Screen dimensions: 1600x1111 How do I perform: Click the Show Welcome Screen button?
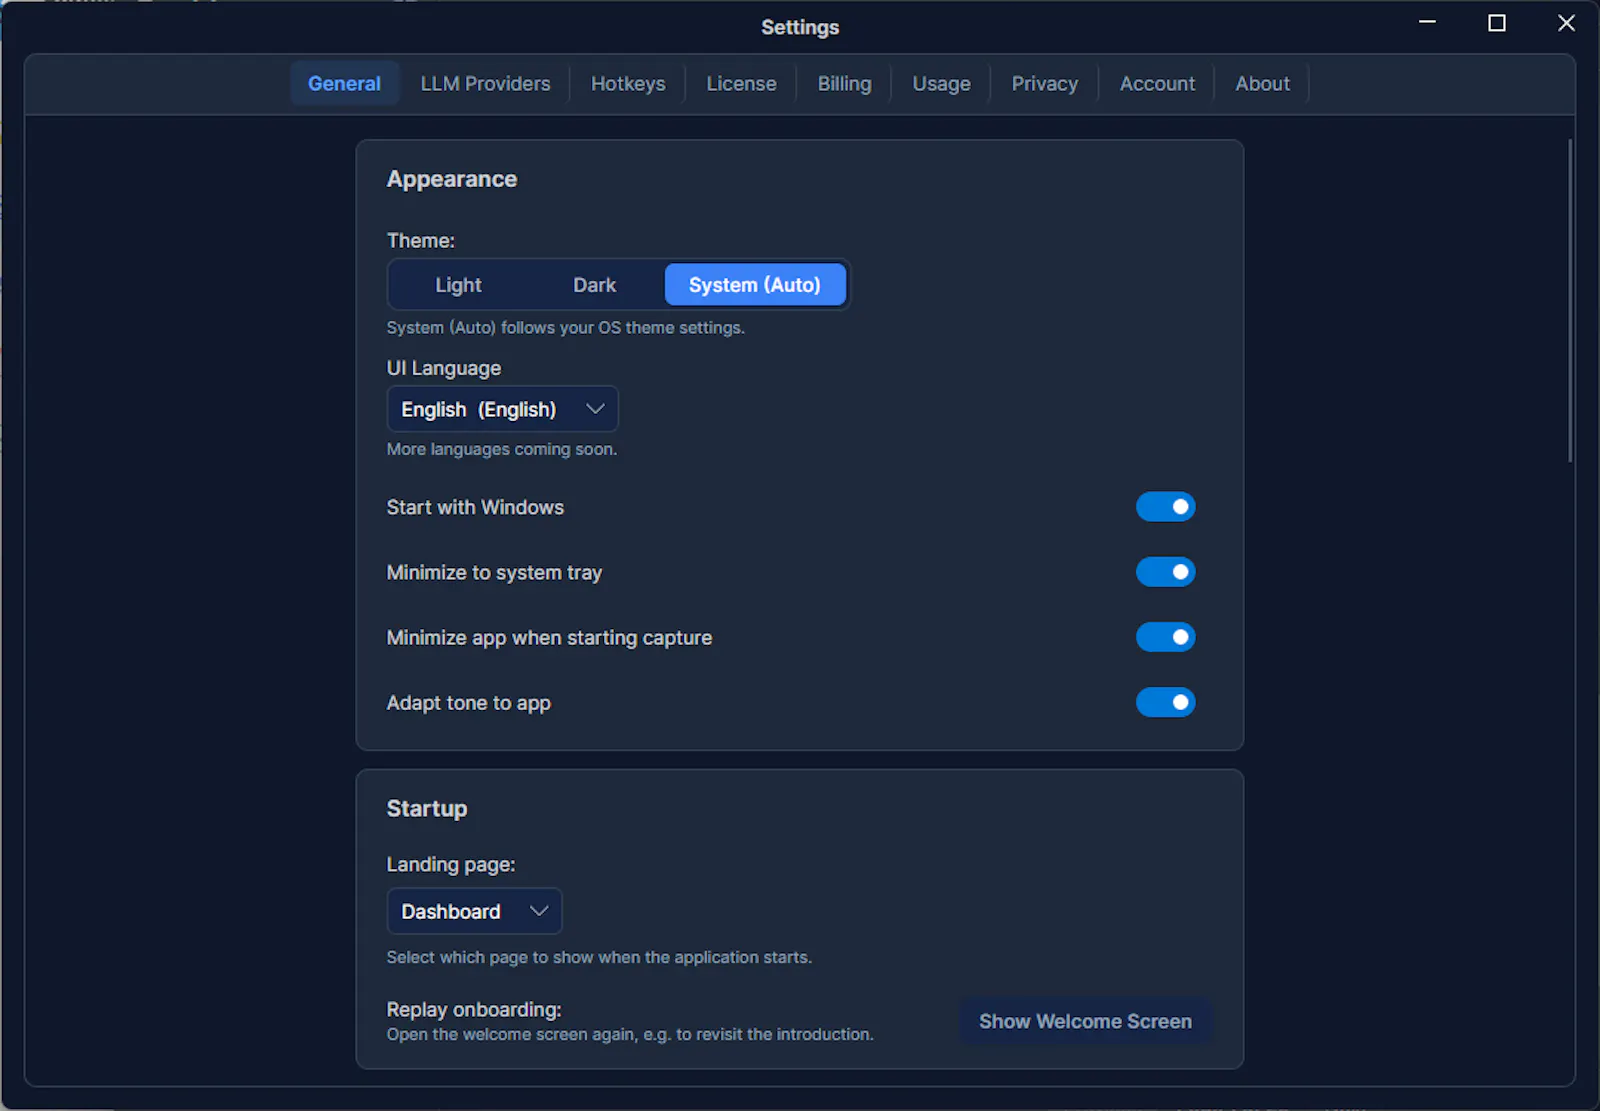coord(1085,1021)
